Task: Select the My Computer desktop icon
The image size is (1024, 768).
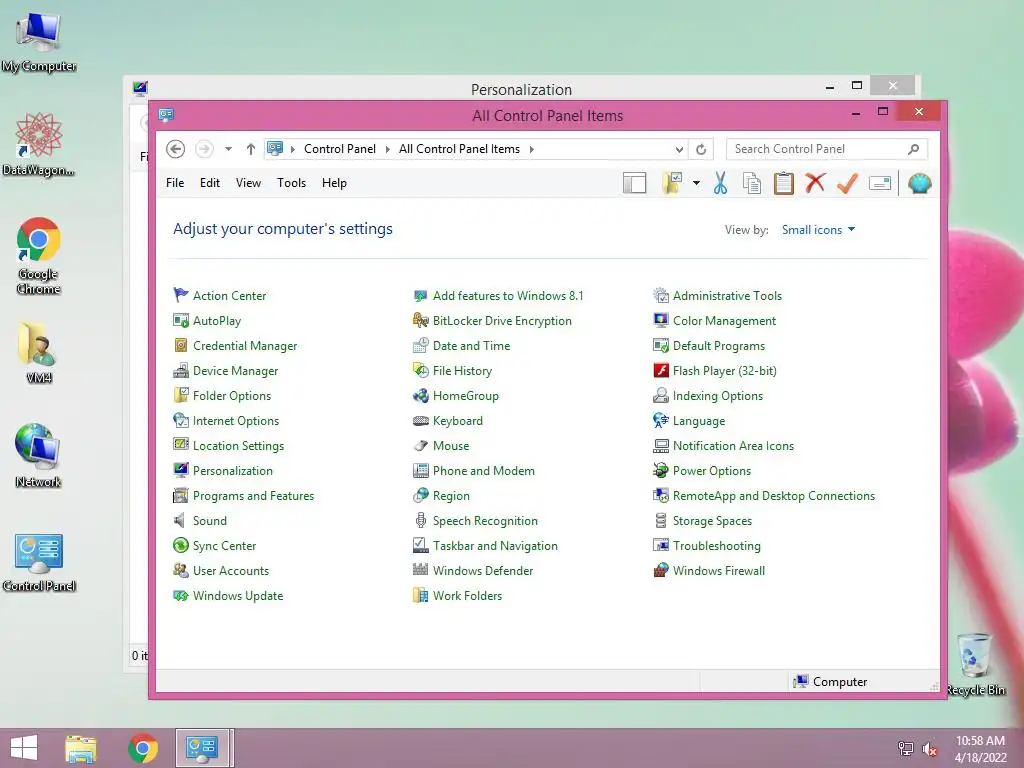Action: tap(39, 40)
